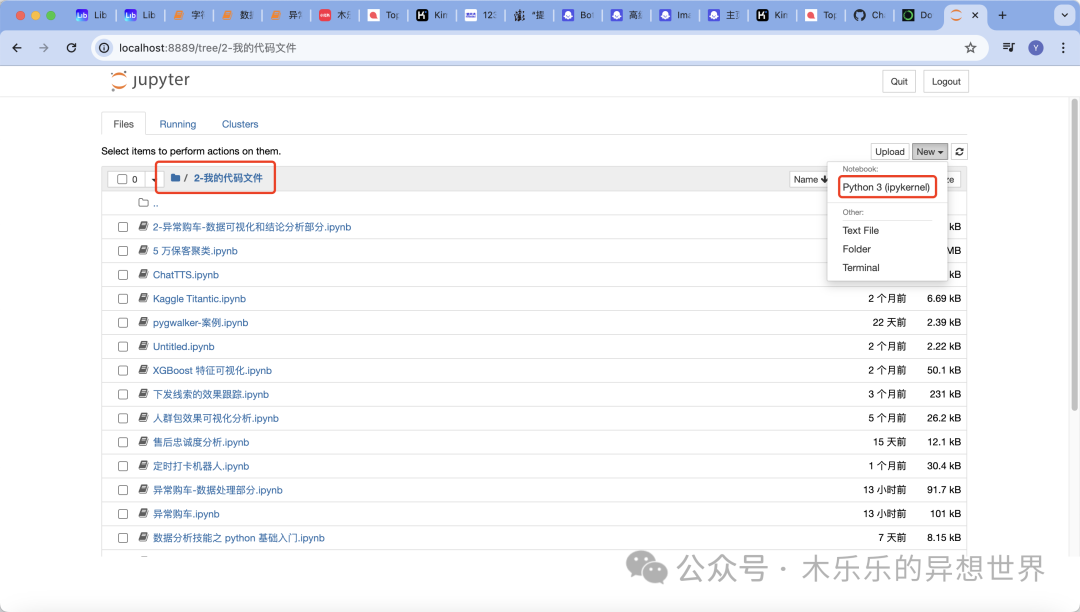This screenshot has width=1080, height=612.
Task: Click the Logout button
Action: tap(946, 81)
